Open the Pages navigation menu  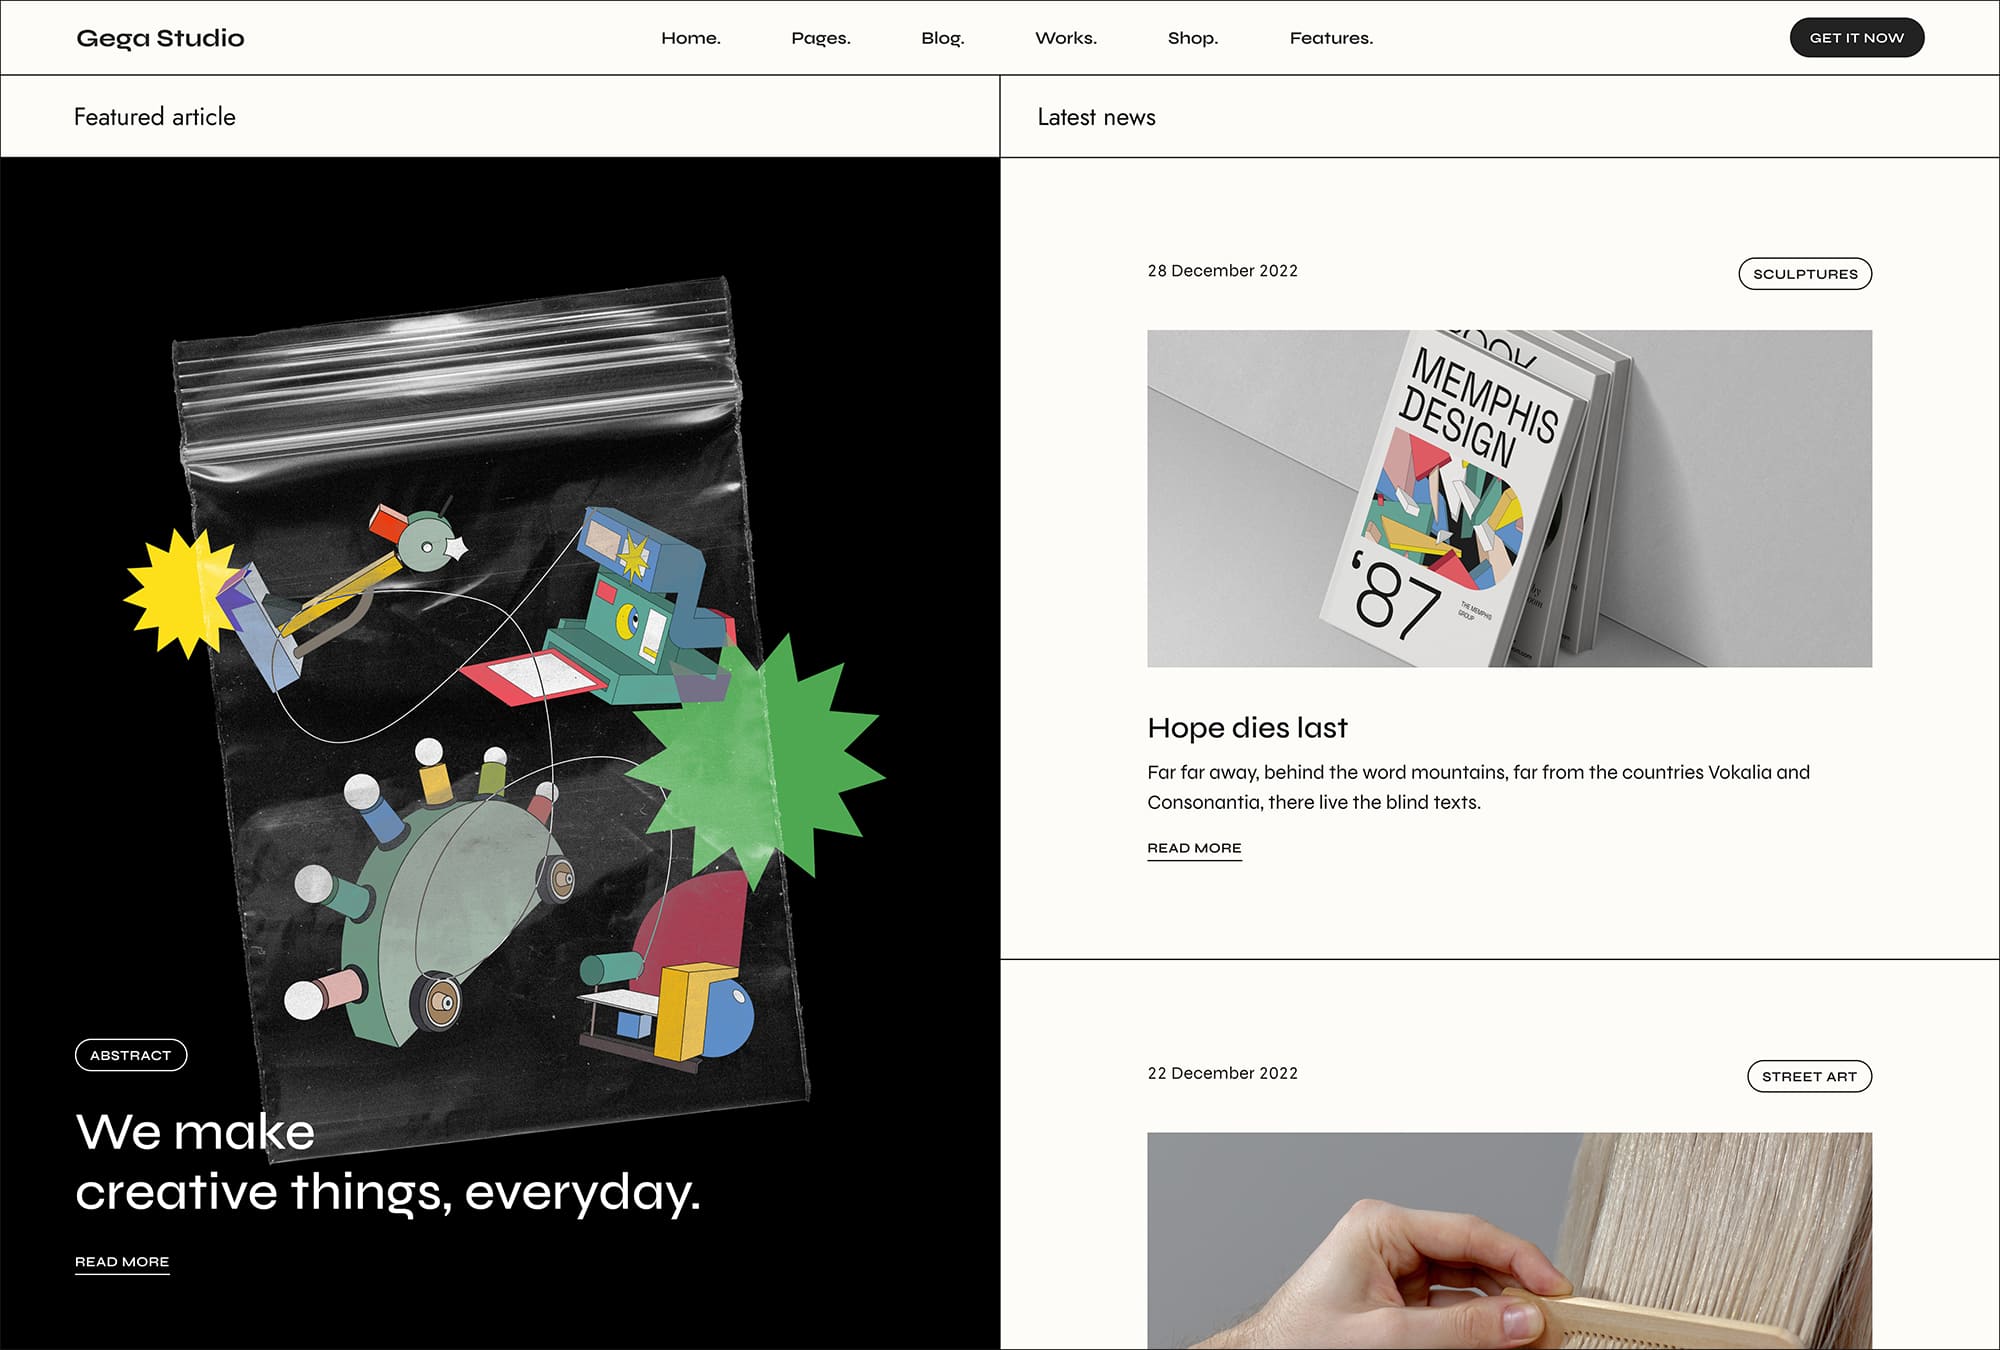click(x=821, y=38)
